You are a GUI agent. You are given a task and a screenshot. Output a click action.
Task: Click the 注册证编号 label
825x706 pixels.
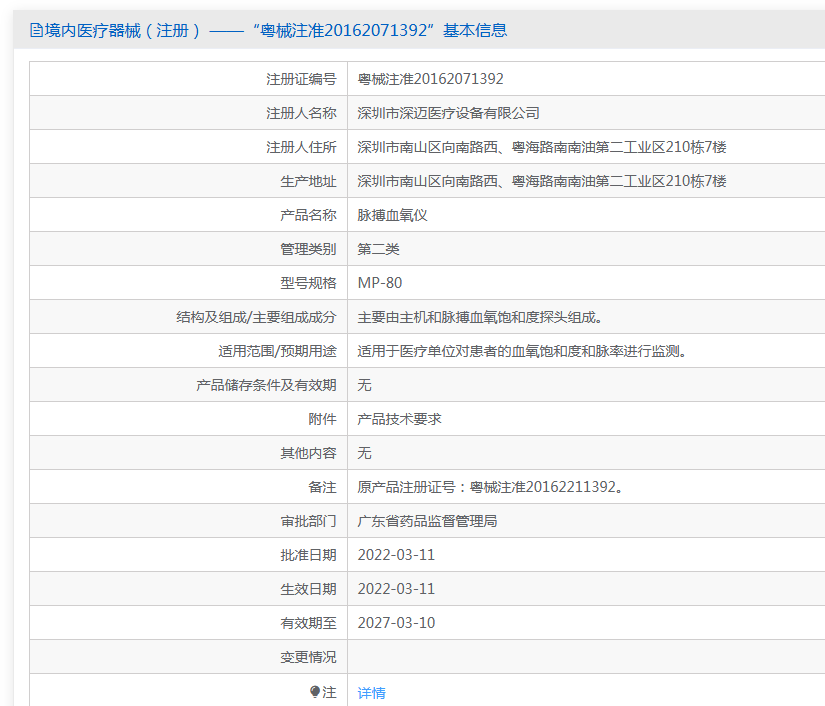point(301,79)
